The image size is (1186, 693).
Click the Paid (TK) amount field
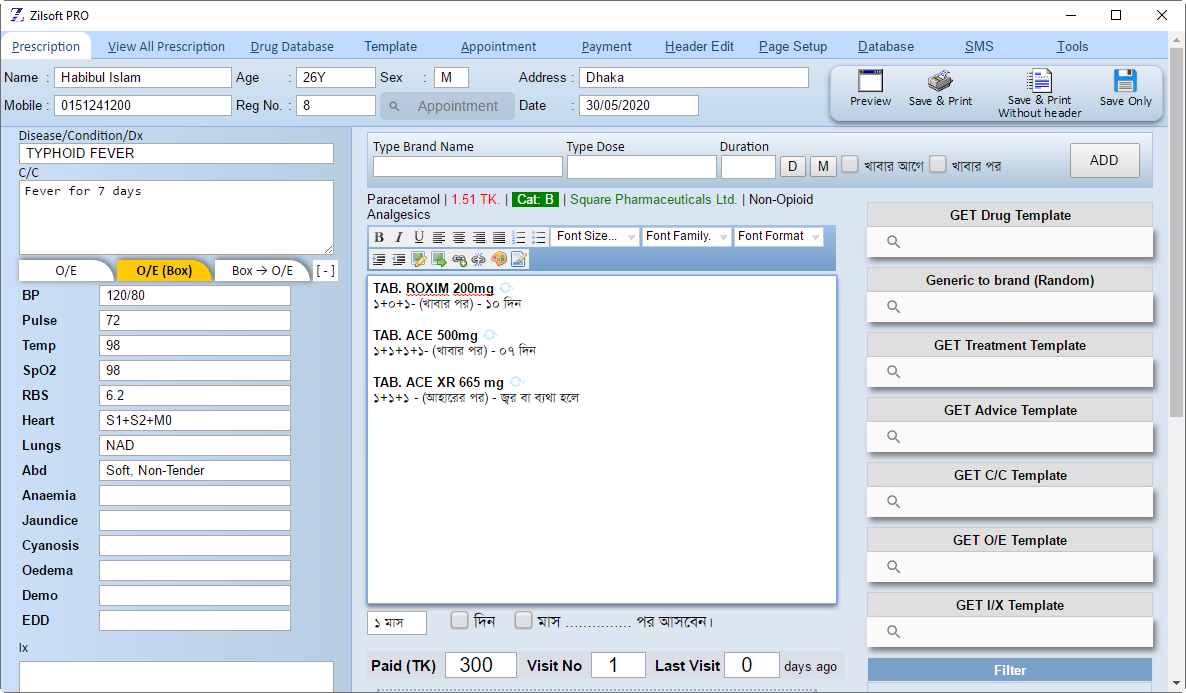point(480,666)
